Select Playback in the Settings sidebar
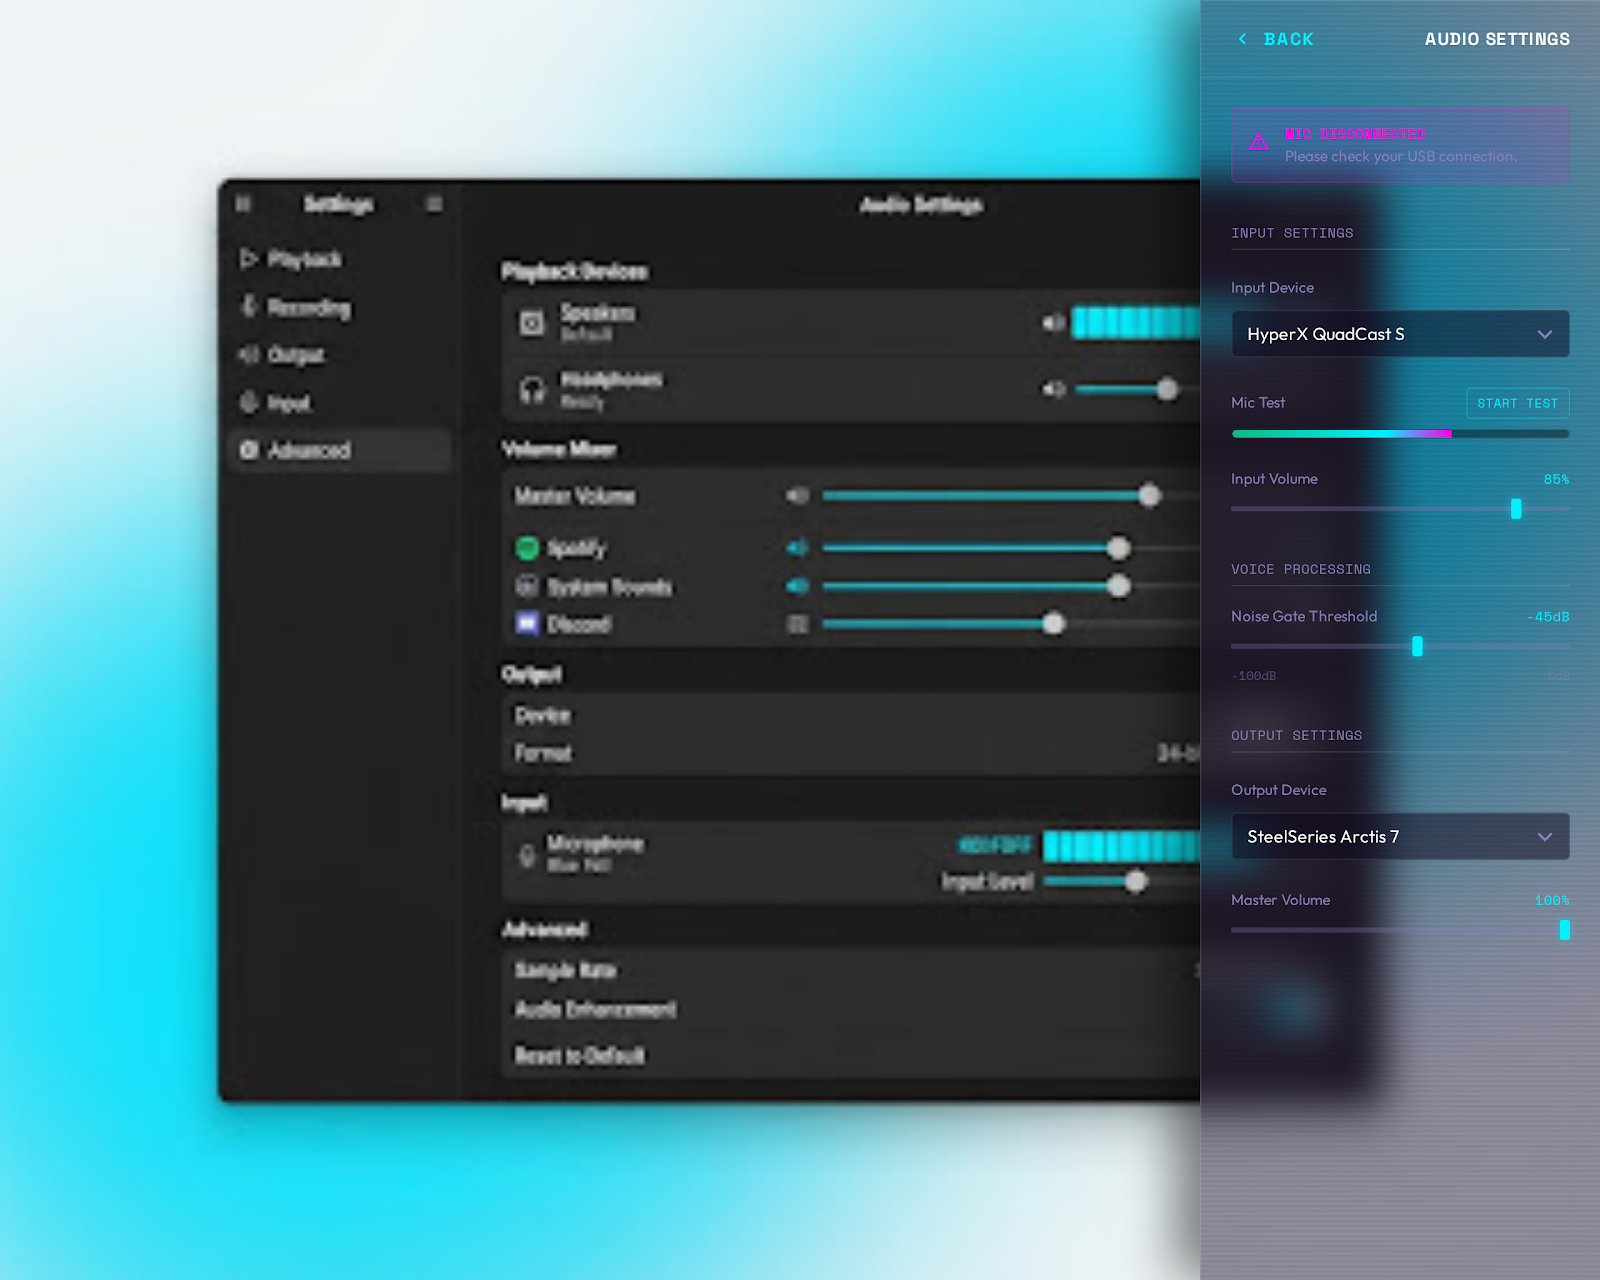1600x1280 pixels. (x=340, y=259)
